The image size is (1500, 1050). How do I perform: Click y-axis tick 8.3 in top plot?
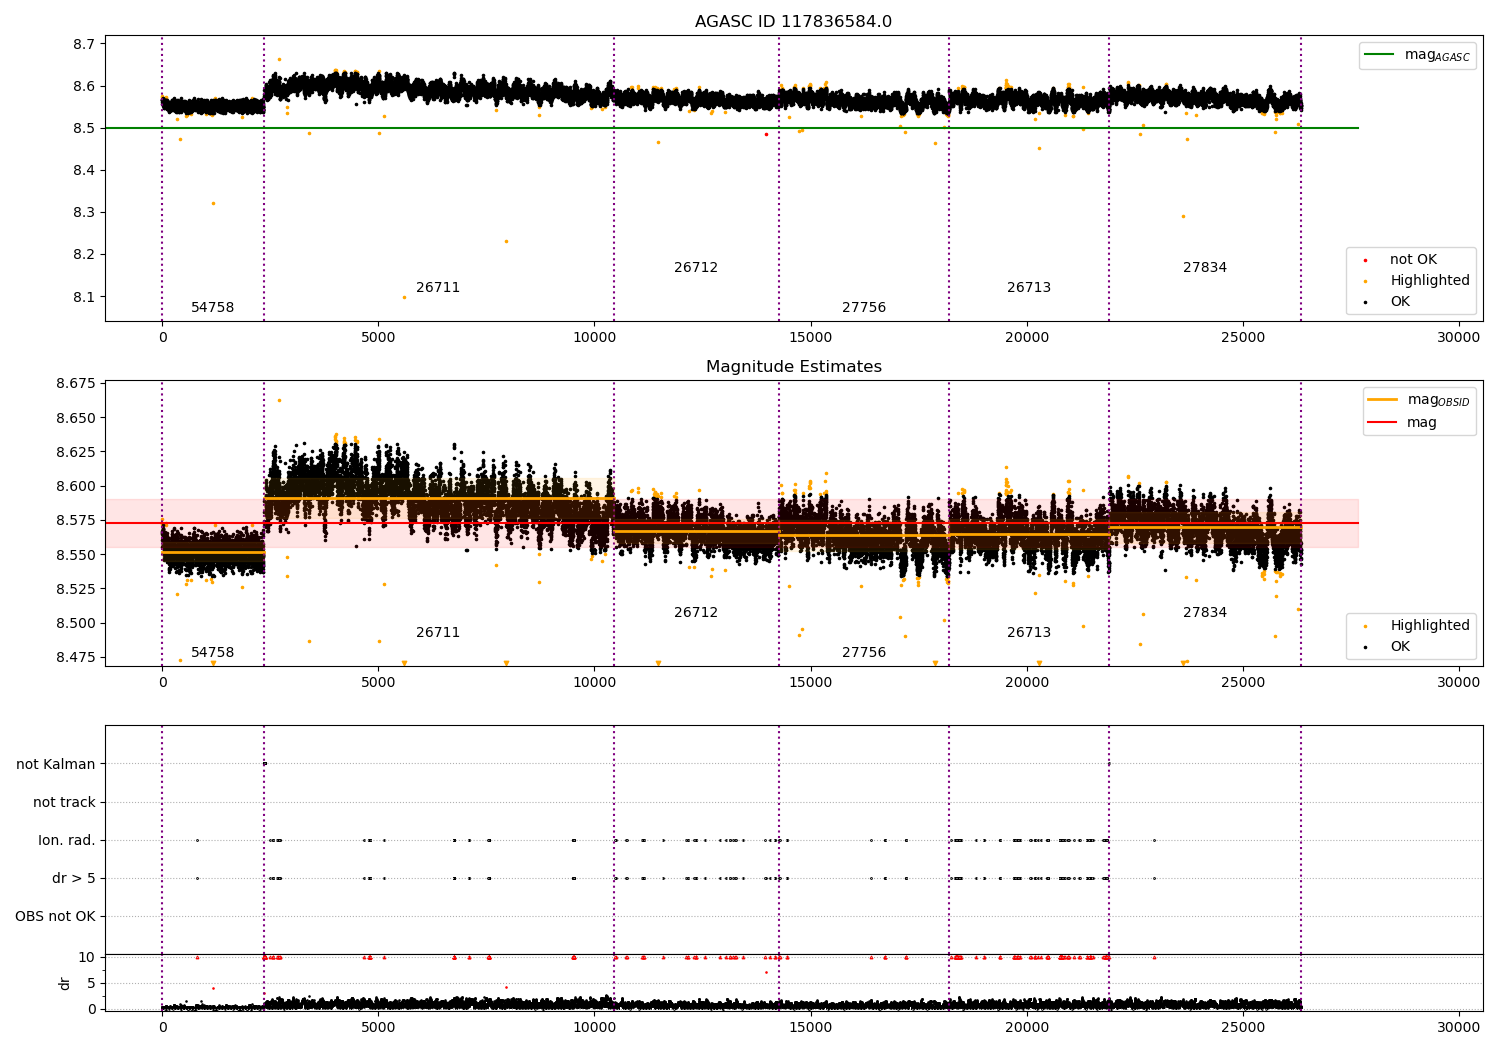(85, 213)
